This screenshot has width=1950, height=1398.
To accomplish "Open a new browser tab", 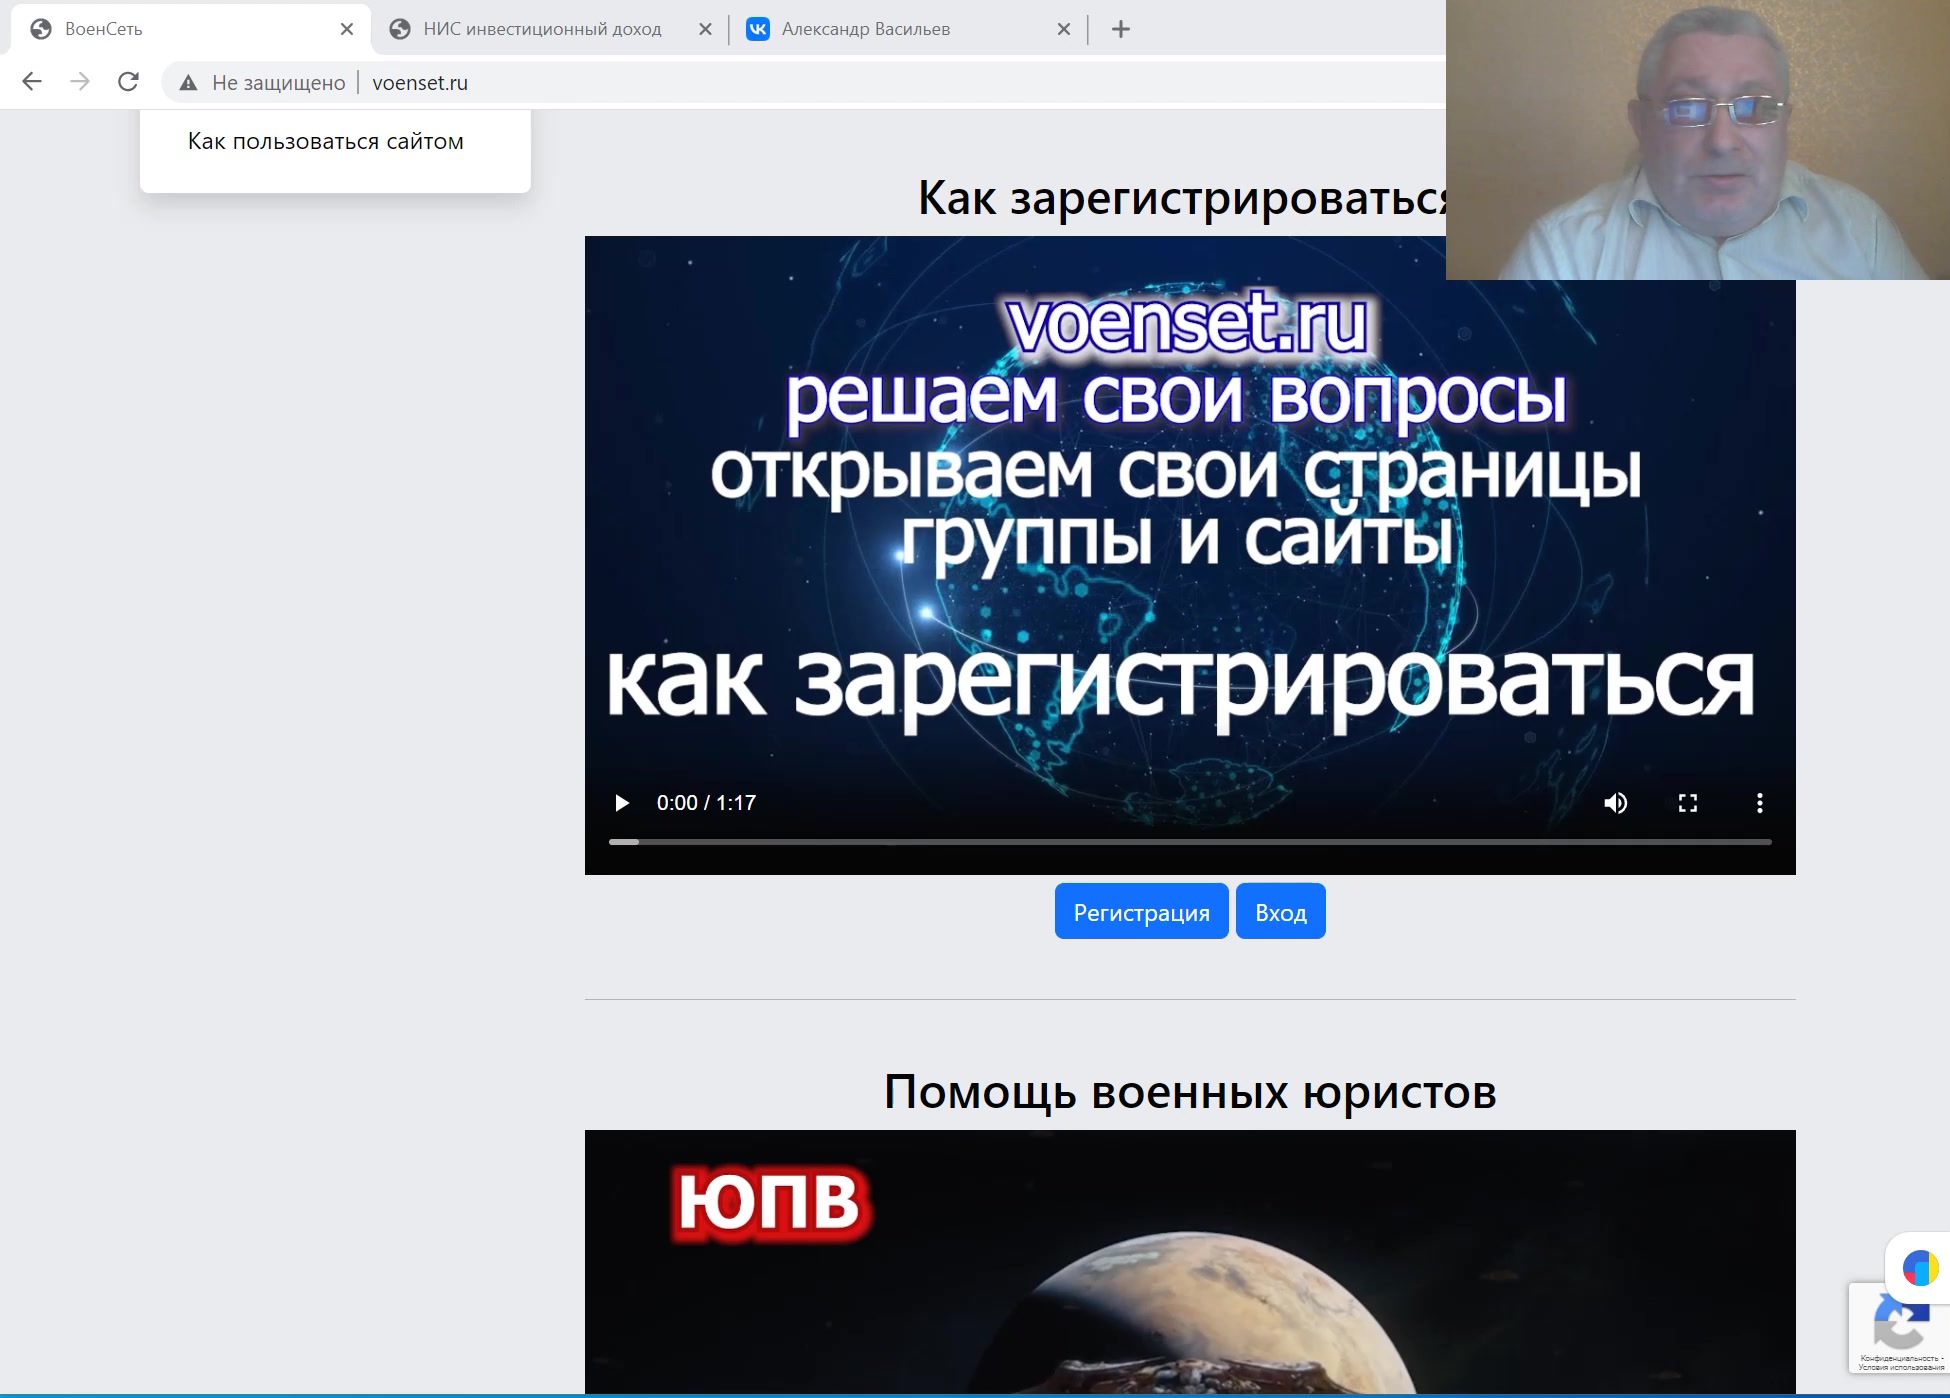I will (1121, 29).
